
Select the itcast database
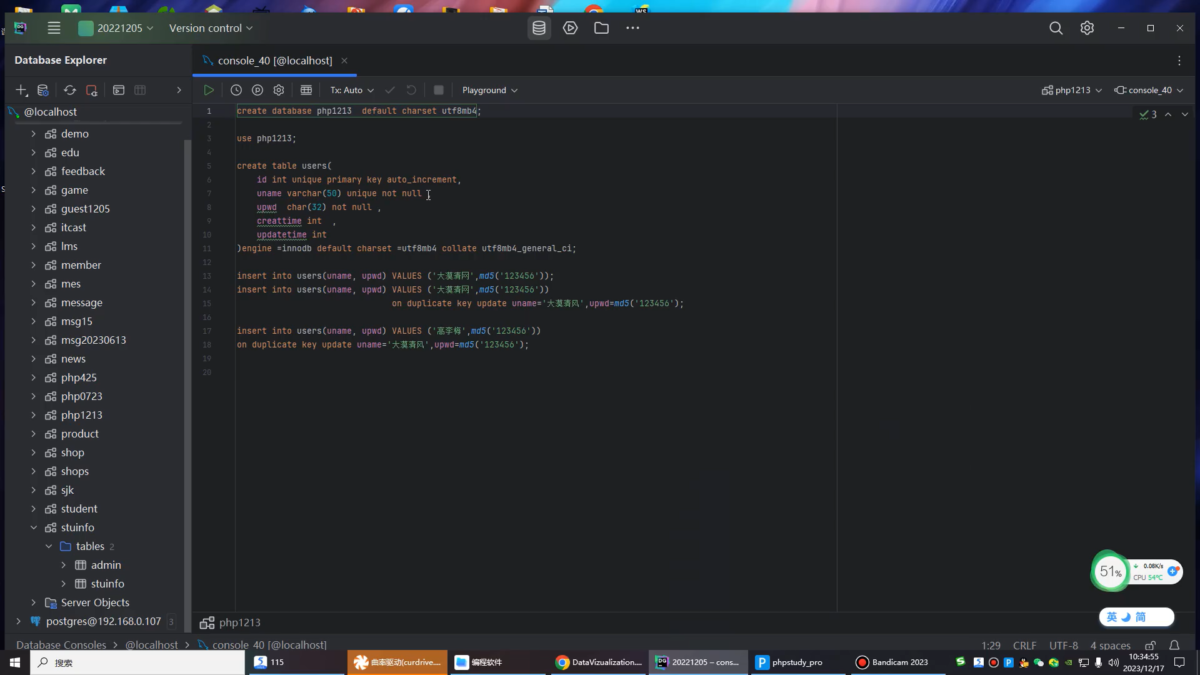(73, 228)
